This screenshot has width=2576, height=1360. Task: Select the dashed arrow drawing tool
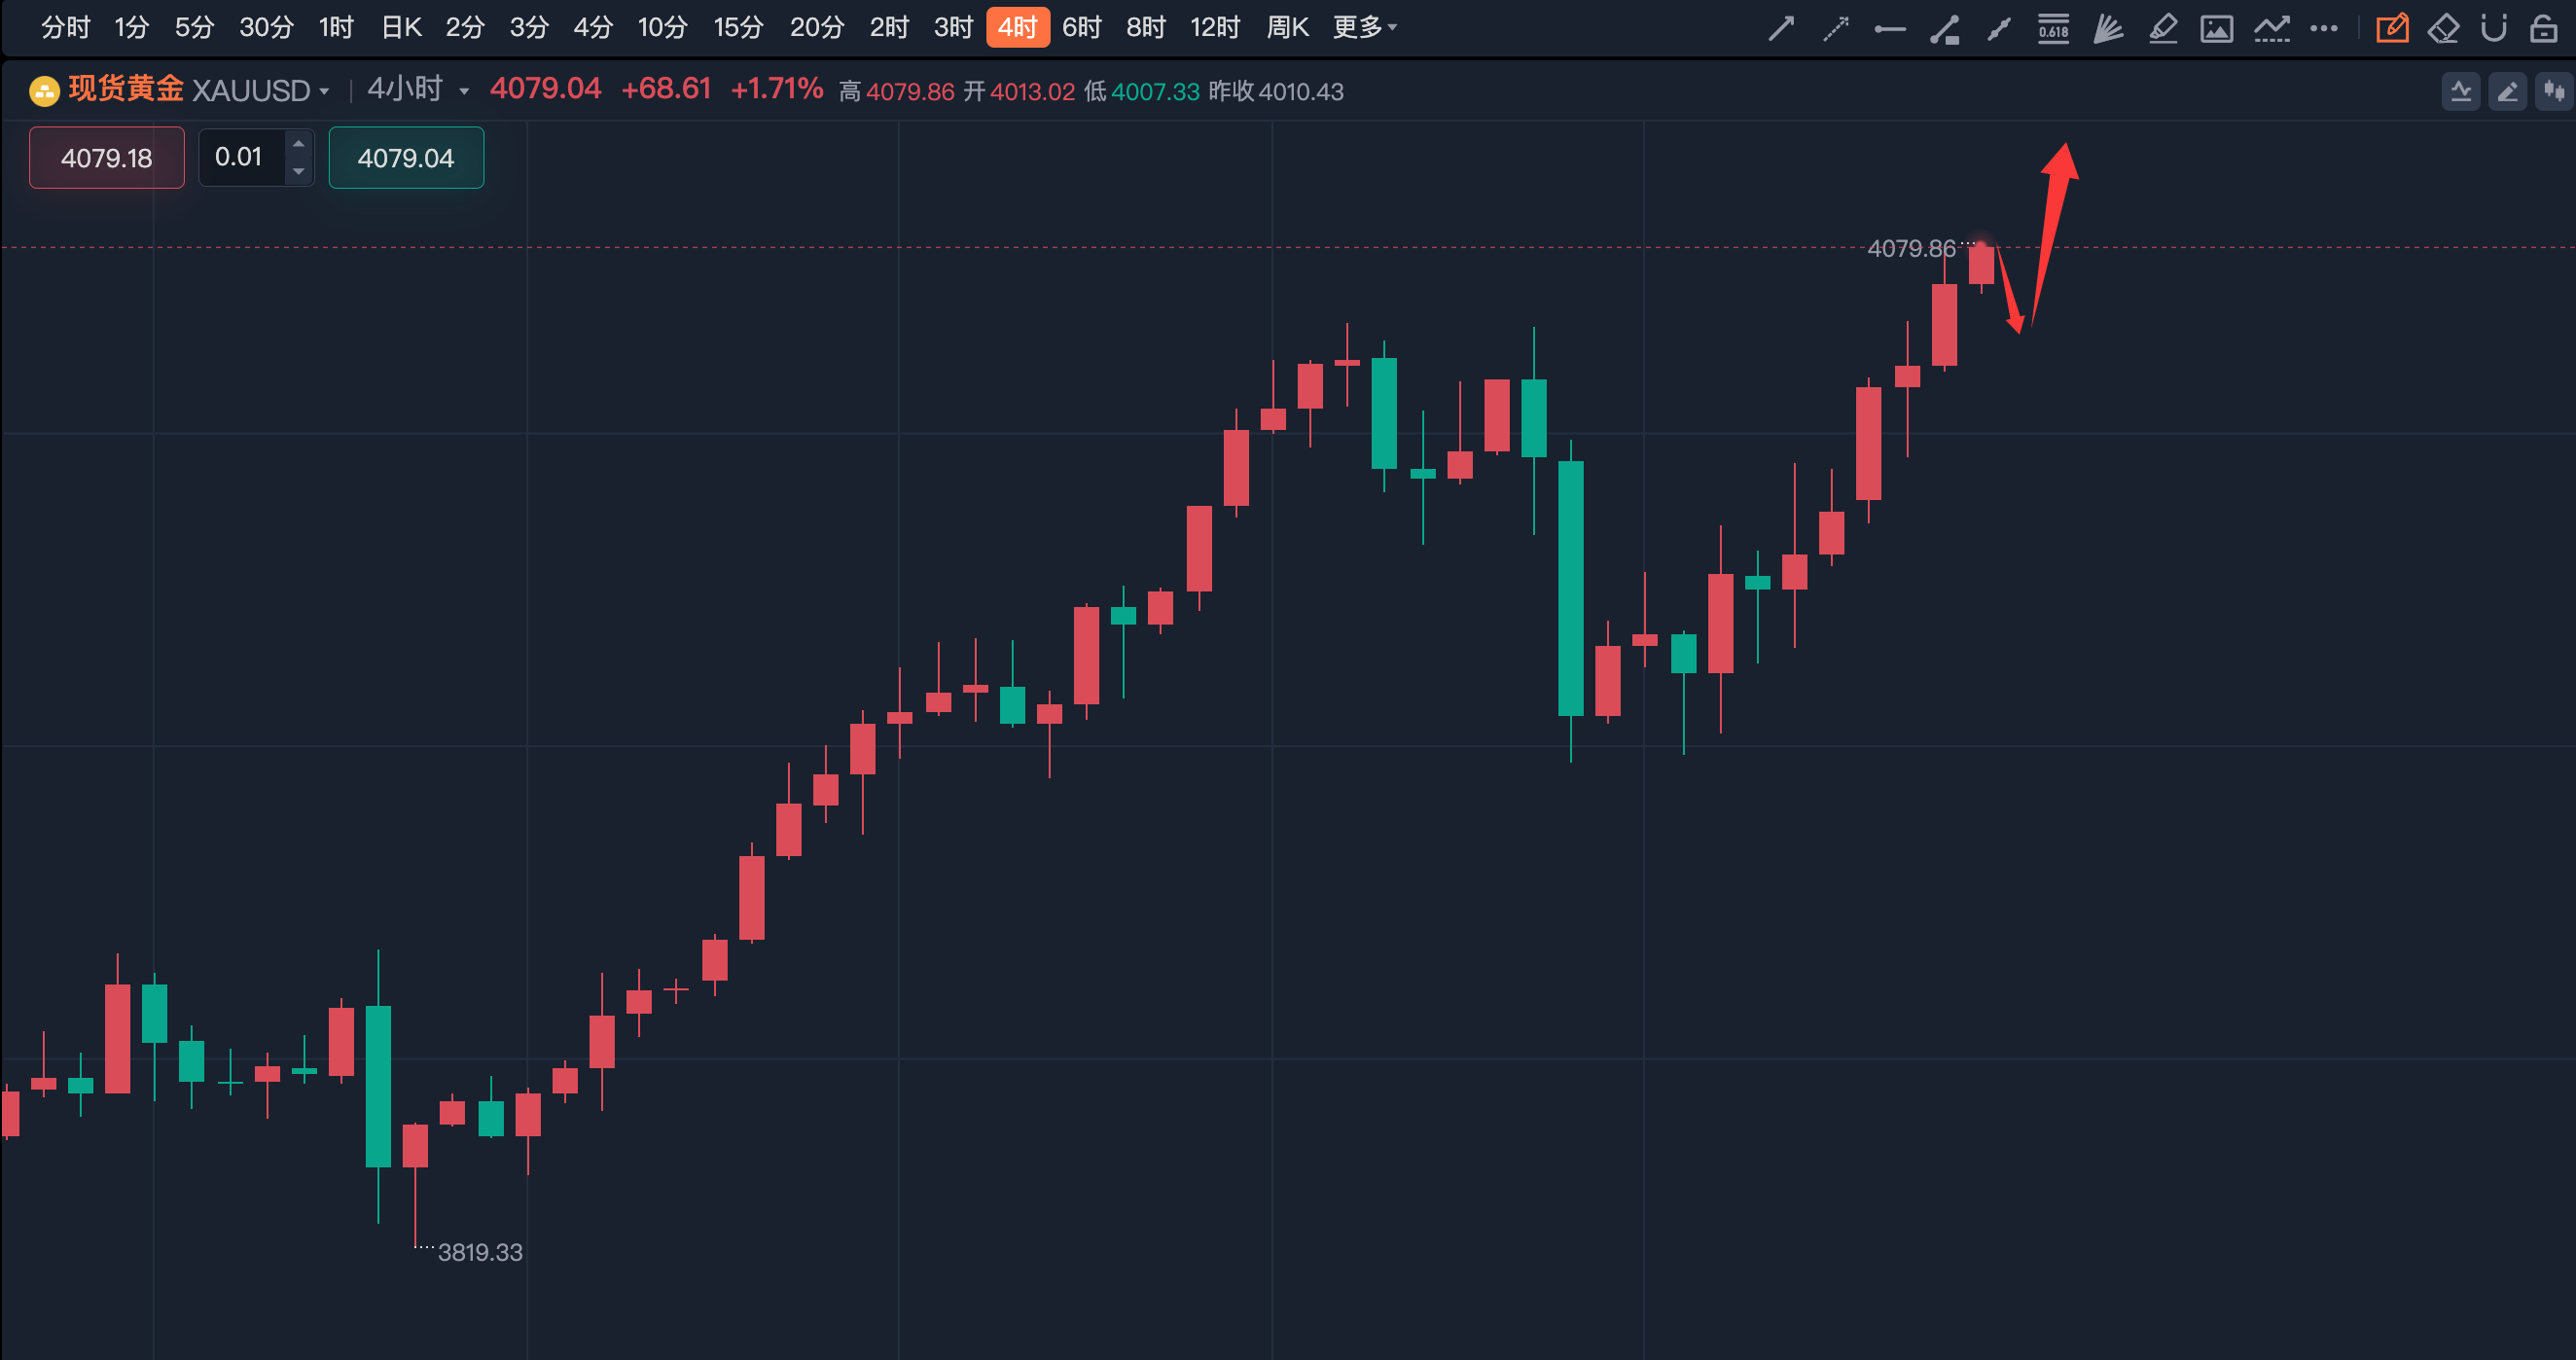[1835, 28]
